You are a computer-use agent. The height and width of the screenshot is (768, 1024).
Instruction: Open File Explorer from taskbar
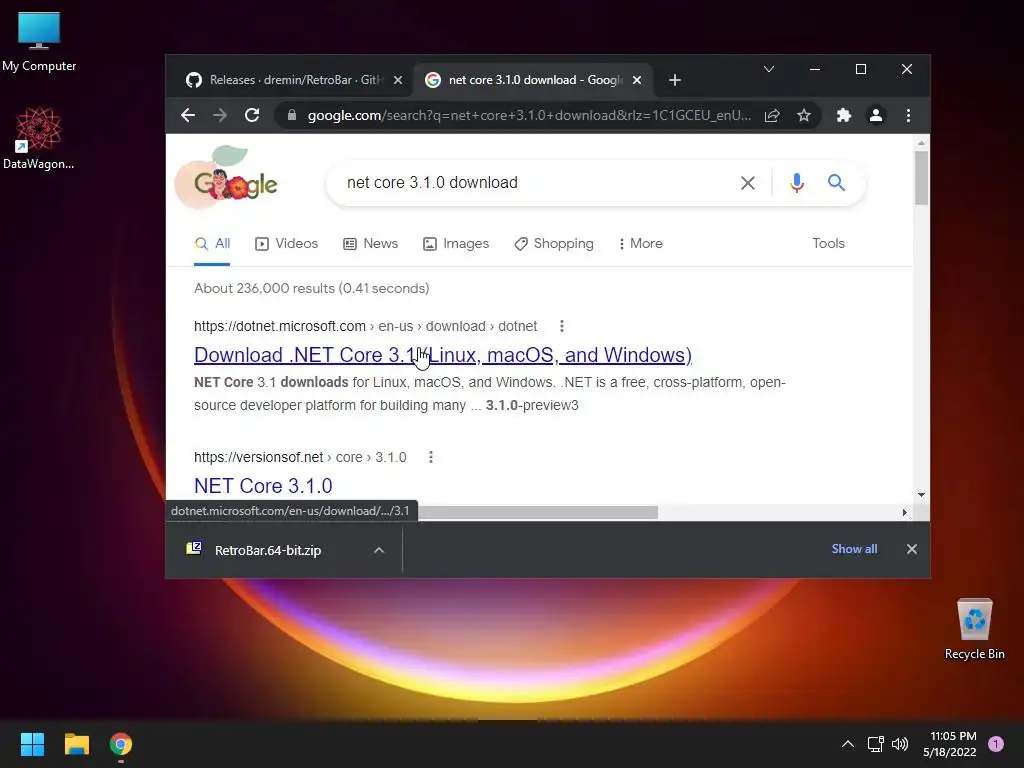pos(77,744)
